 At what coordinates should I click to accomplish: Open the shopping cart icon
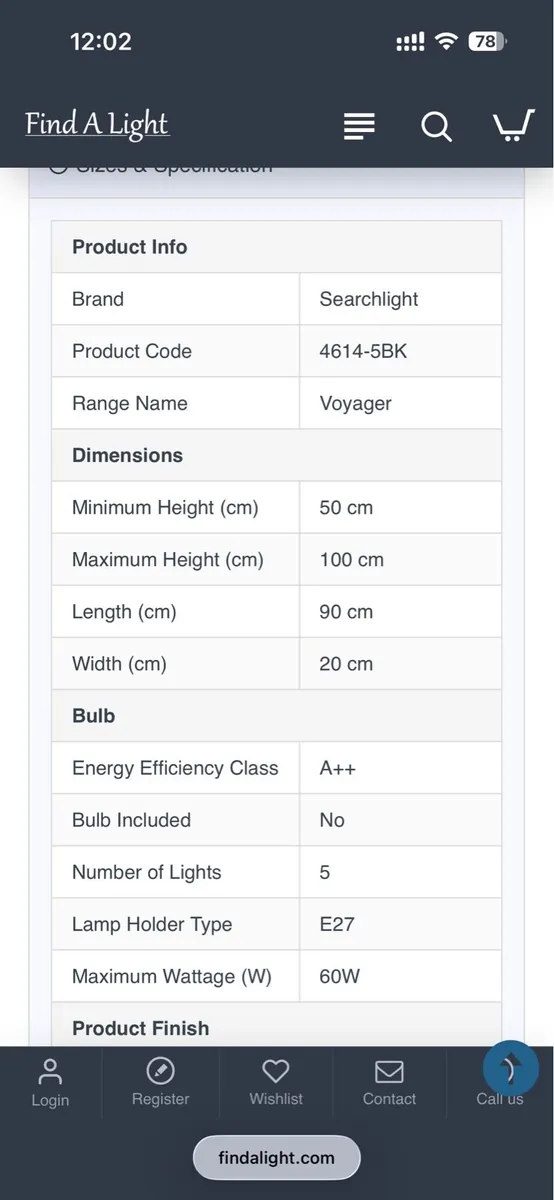pyautogui.click(x=513, y=126)
